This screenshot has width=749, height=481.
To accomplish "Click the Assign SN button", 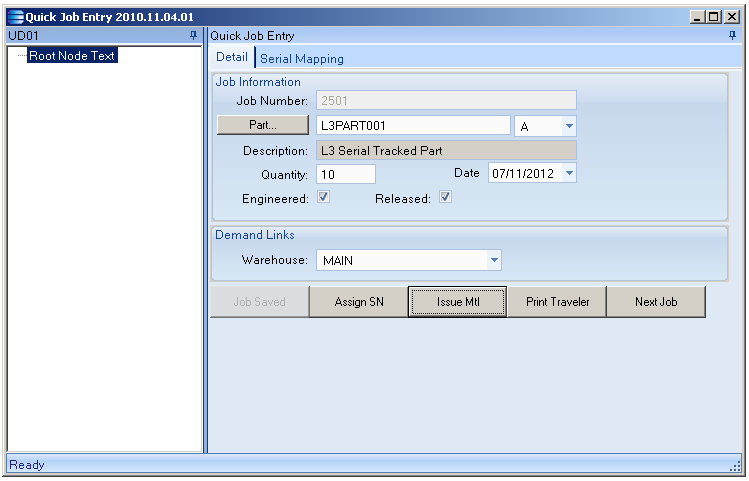I will point(359,301).
